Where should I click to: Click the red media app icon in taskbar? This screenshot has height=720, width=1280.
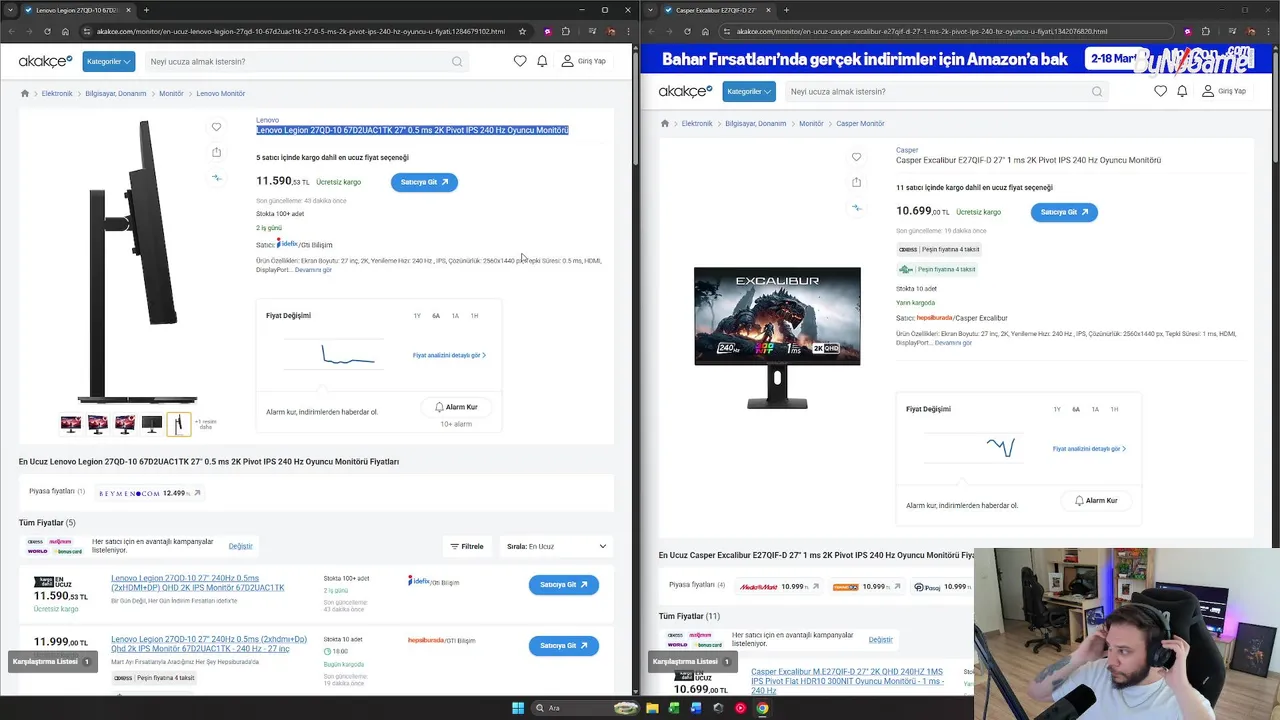tap(740, 708)
